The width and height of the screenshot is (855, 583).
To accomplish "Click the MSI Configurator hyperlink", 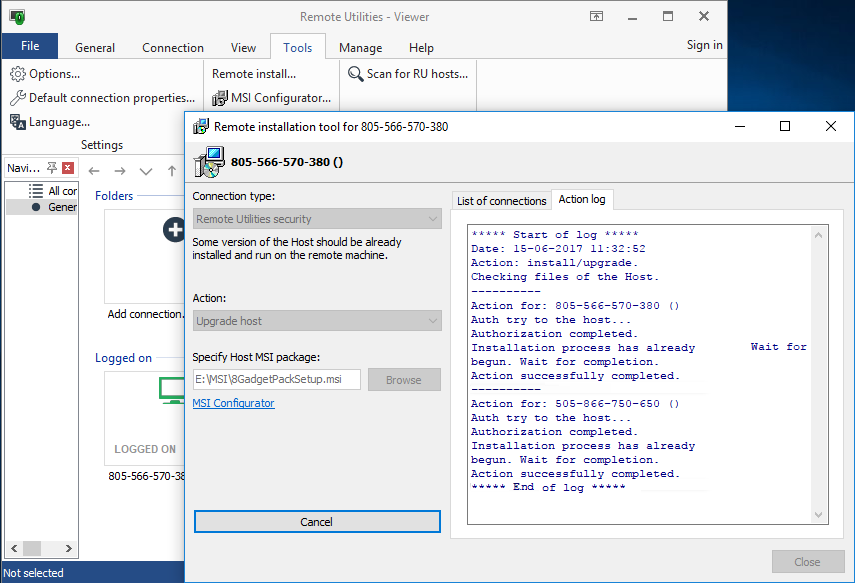I will 233,403.
